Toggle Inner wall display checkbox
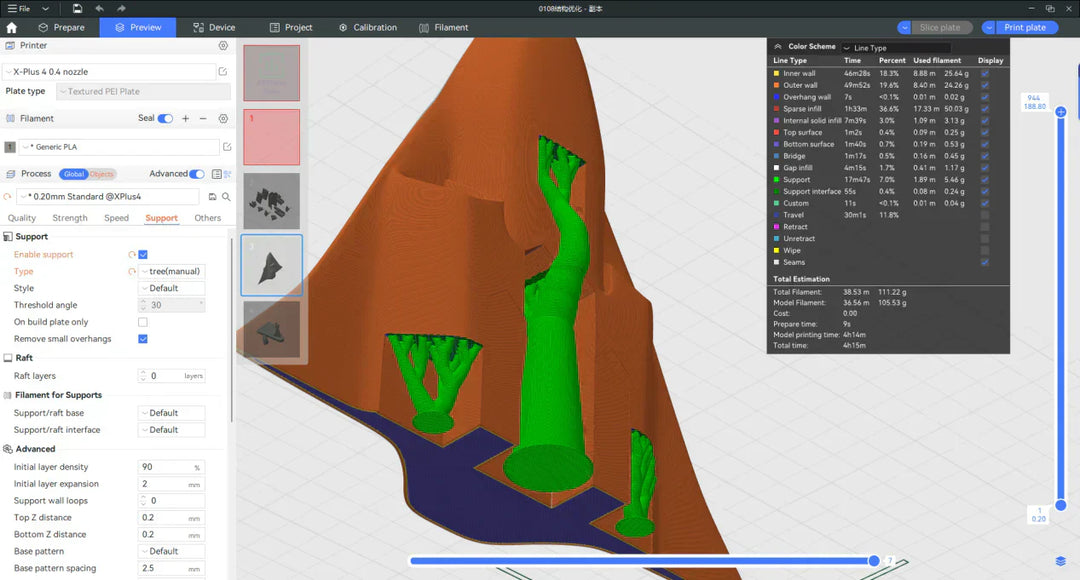Viewport: 1080px width, 580px height. click(987, 72)
